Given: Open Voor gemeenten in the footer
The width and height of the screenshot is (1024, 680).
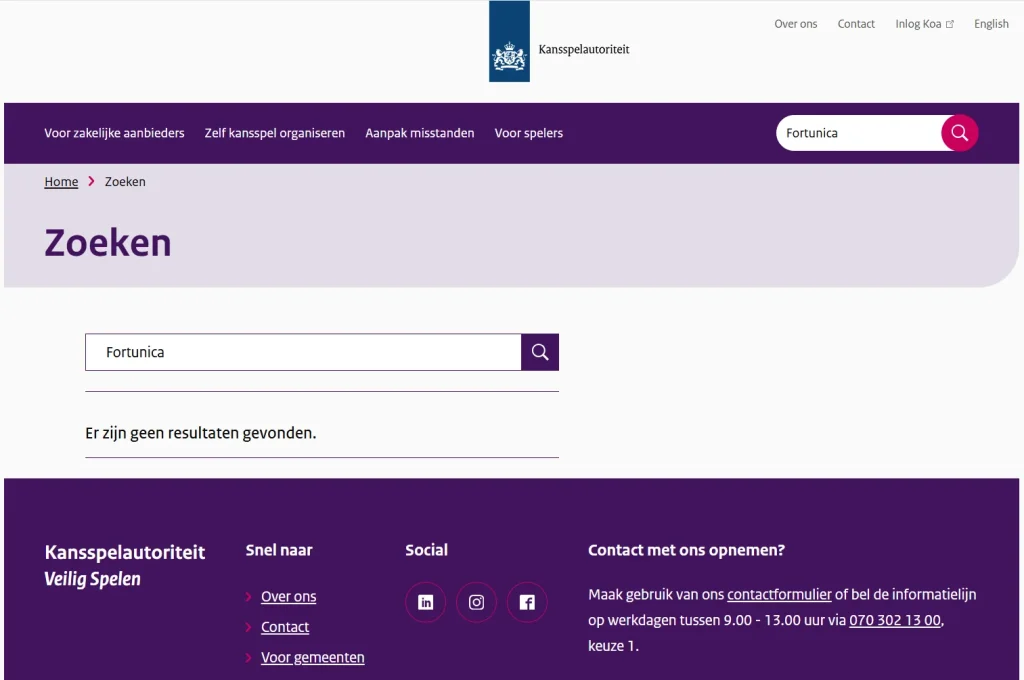Looking at the screenshot, I should click(313, 658).
